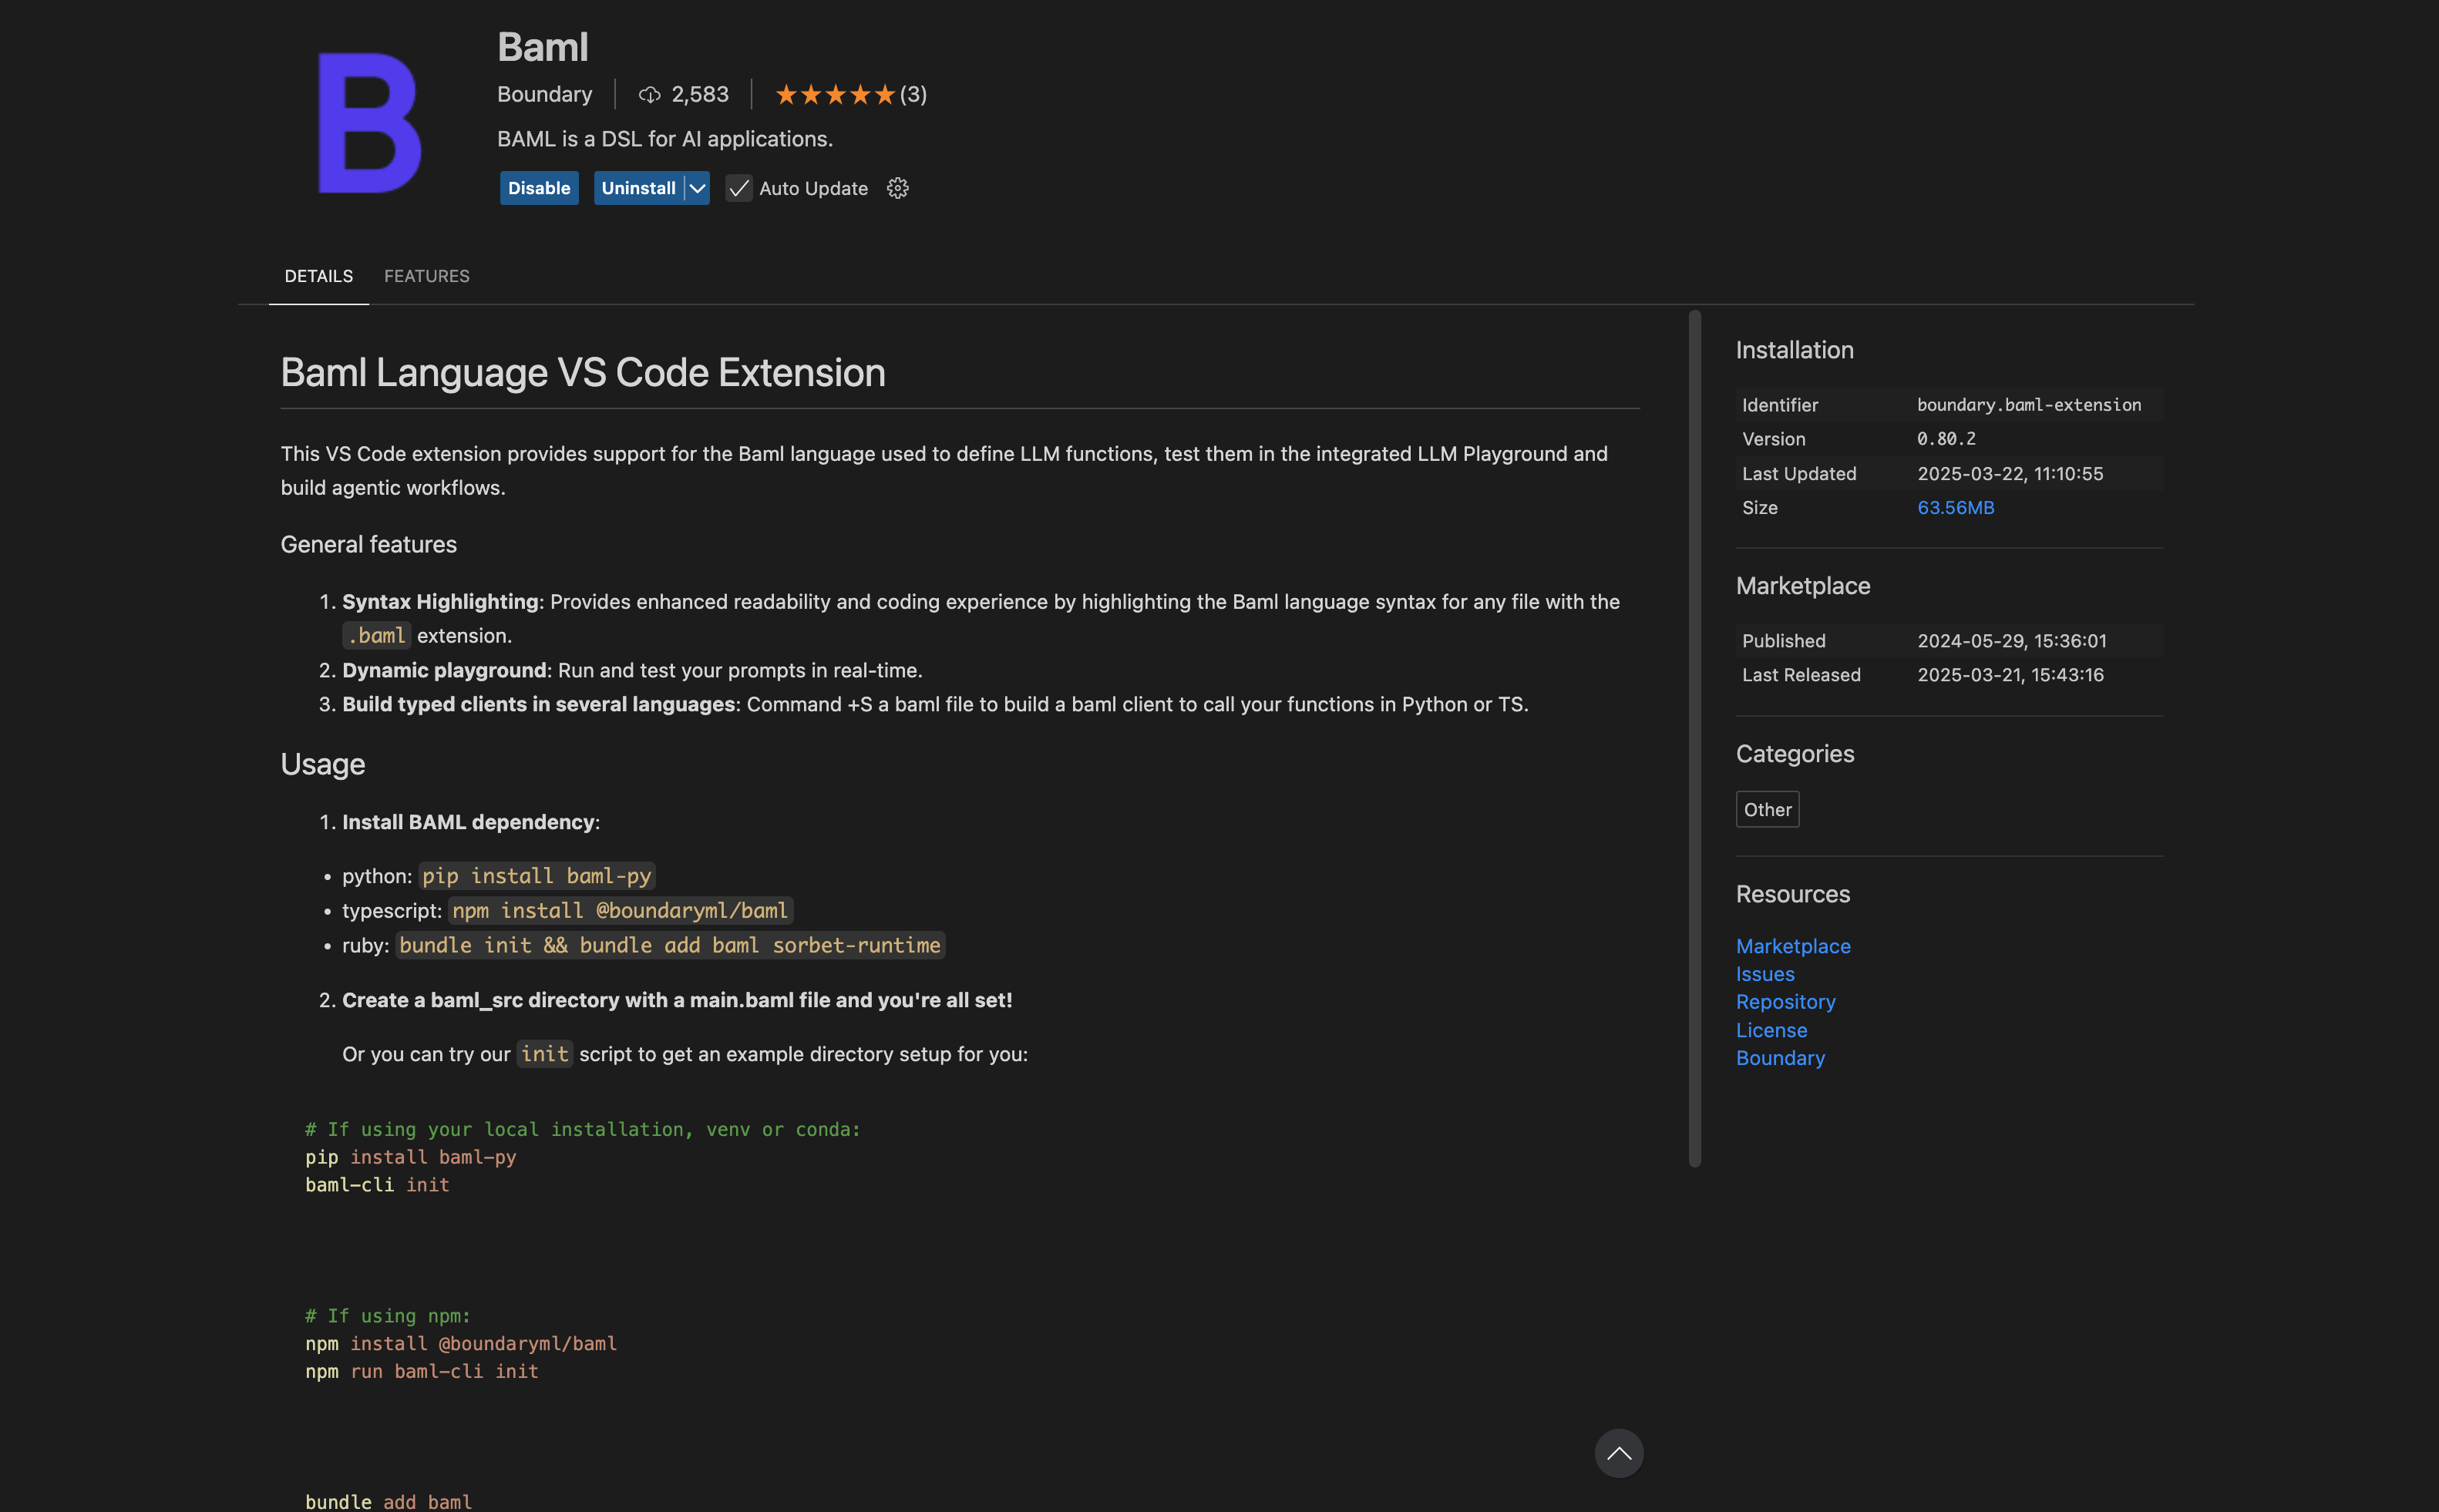Click the 63.56MB size link
2439x1512 pixels.
click(x=1955, y=508)
